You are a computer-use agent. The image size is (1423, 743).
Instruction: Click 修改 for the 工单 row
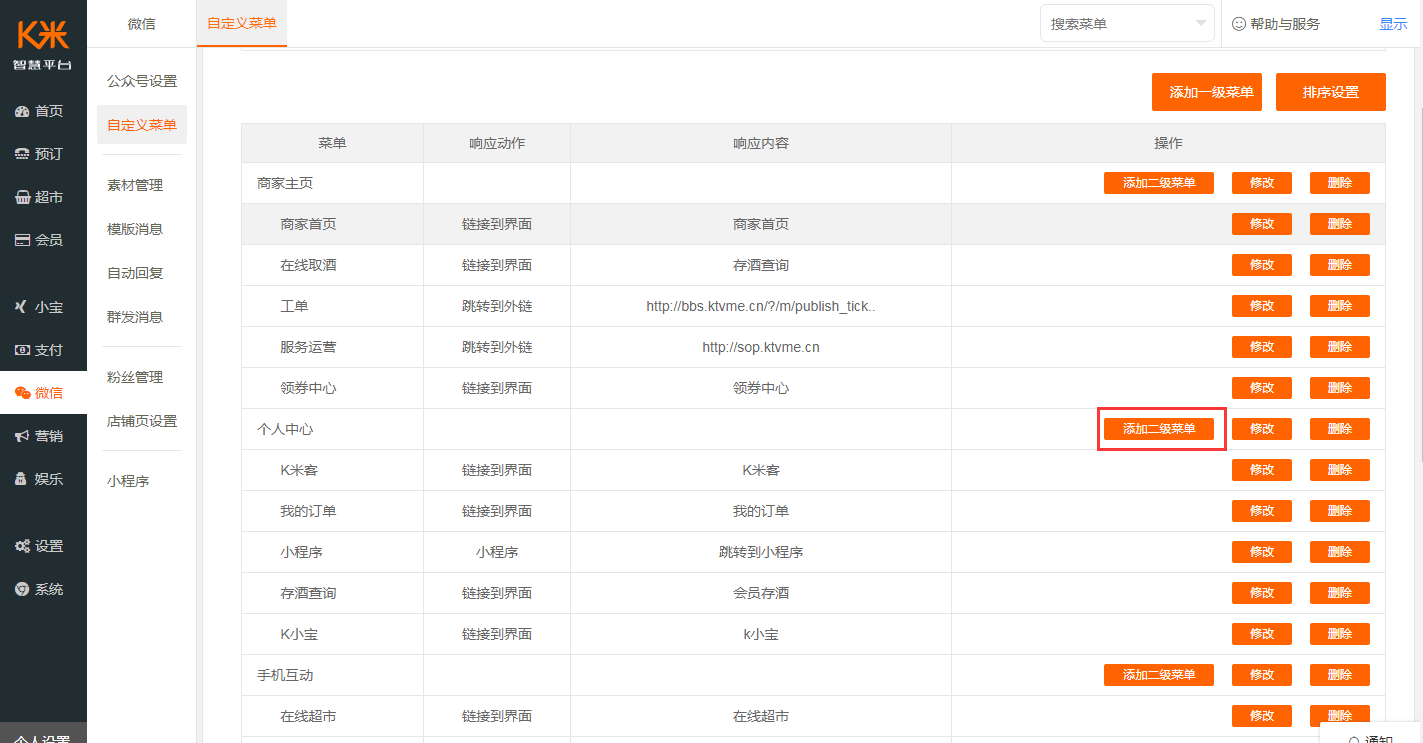(x=1262, y=306)
